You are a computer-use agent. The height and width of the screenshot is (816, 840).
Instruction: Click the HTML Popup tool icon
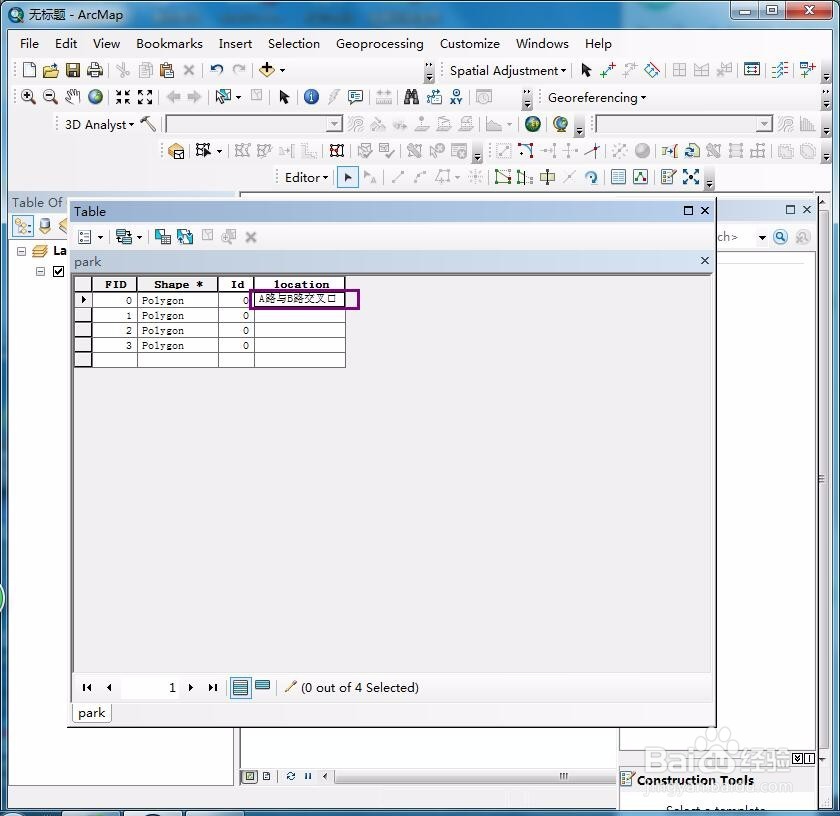(x=355, y=97)
